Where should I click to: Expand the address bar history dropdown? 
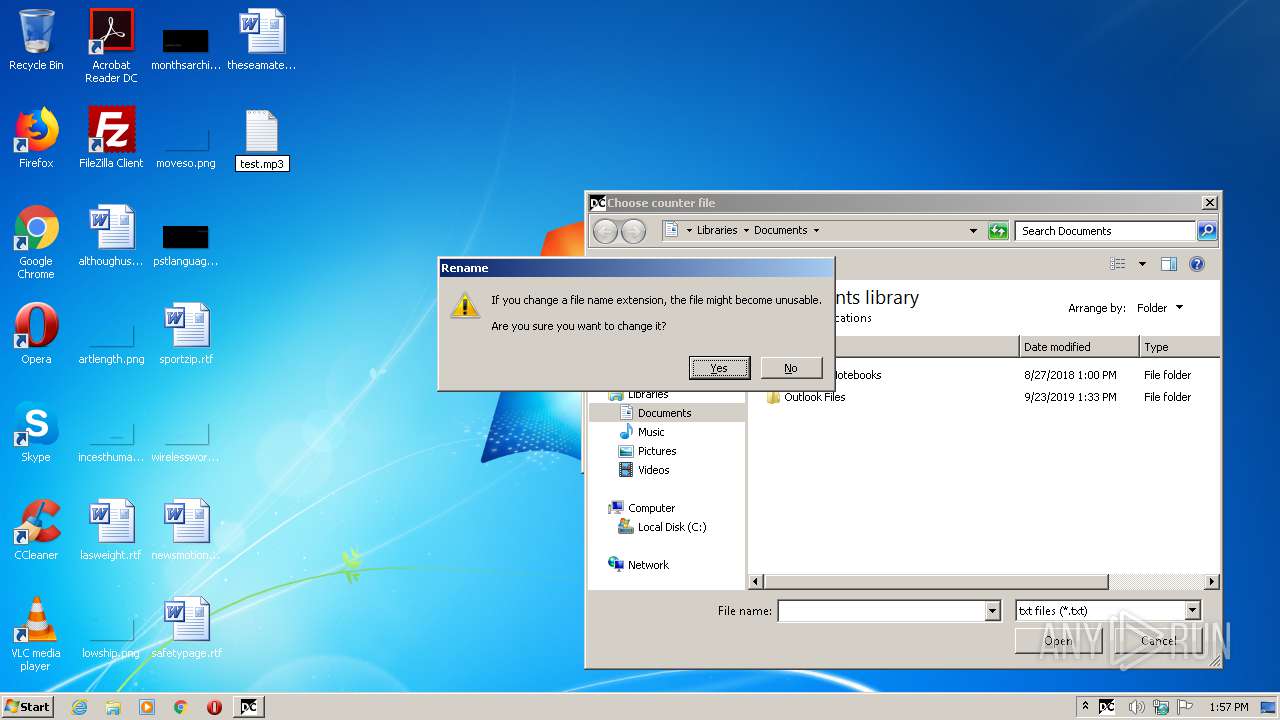[x=973, y=231]
